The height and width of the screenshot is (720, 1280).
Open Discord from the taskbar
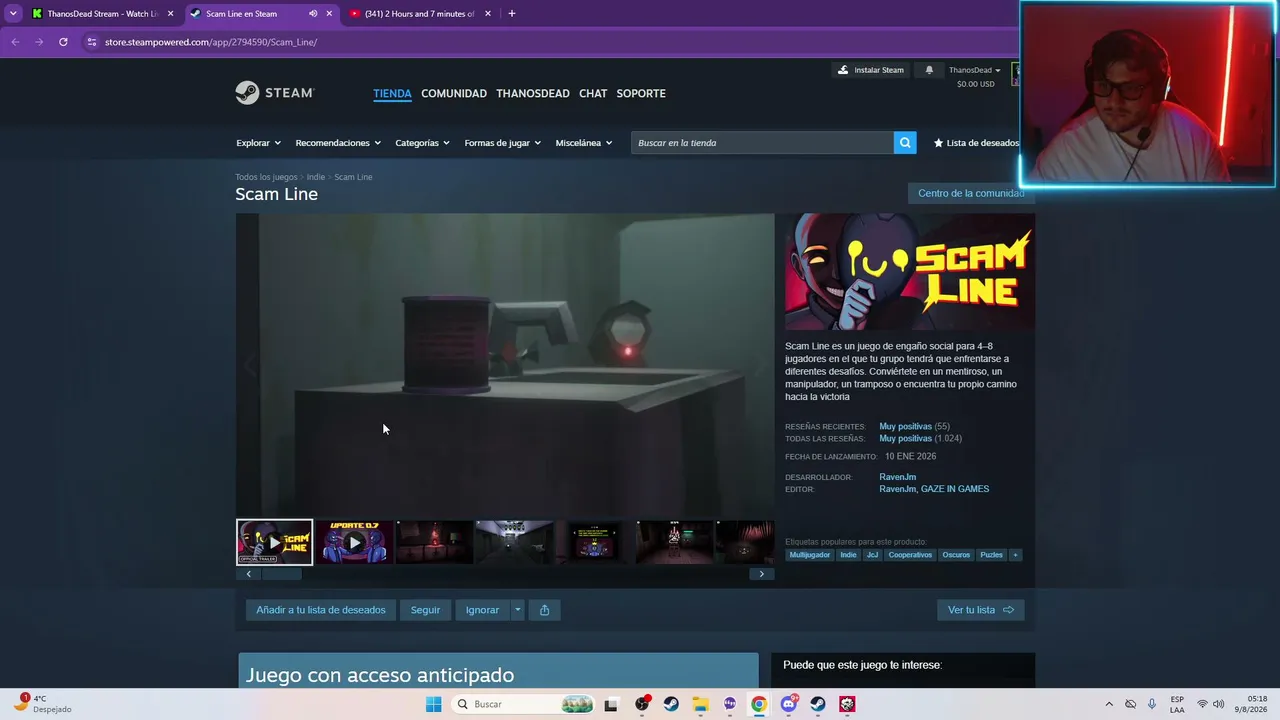(788, 704)
